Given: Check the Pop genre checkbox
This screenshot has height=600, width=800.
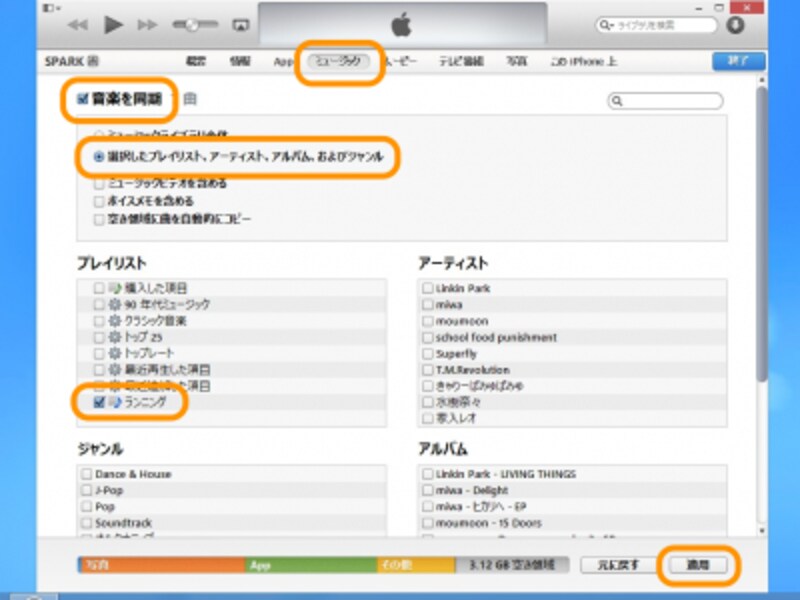Looking at the screenshot, I should pos(87,507).
